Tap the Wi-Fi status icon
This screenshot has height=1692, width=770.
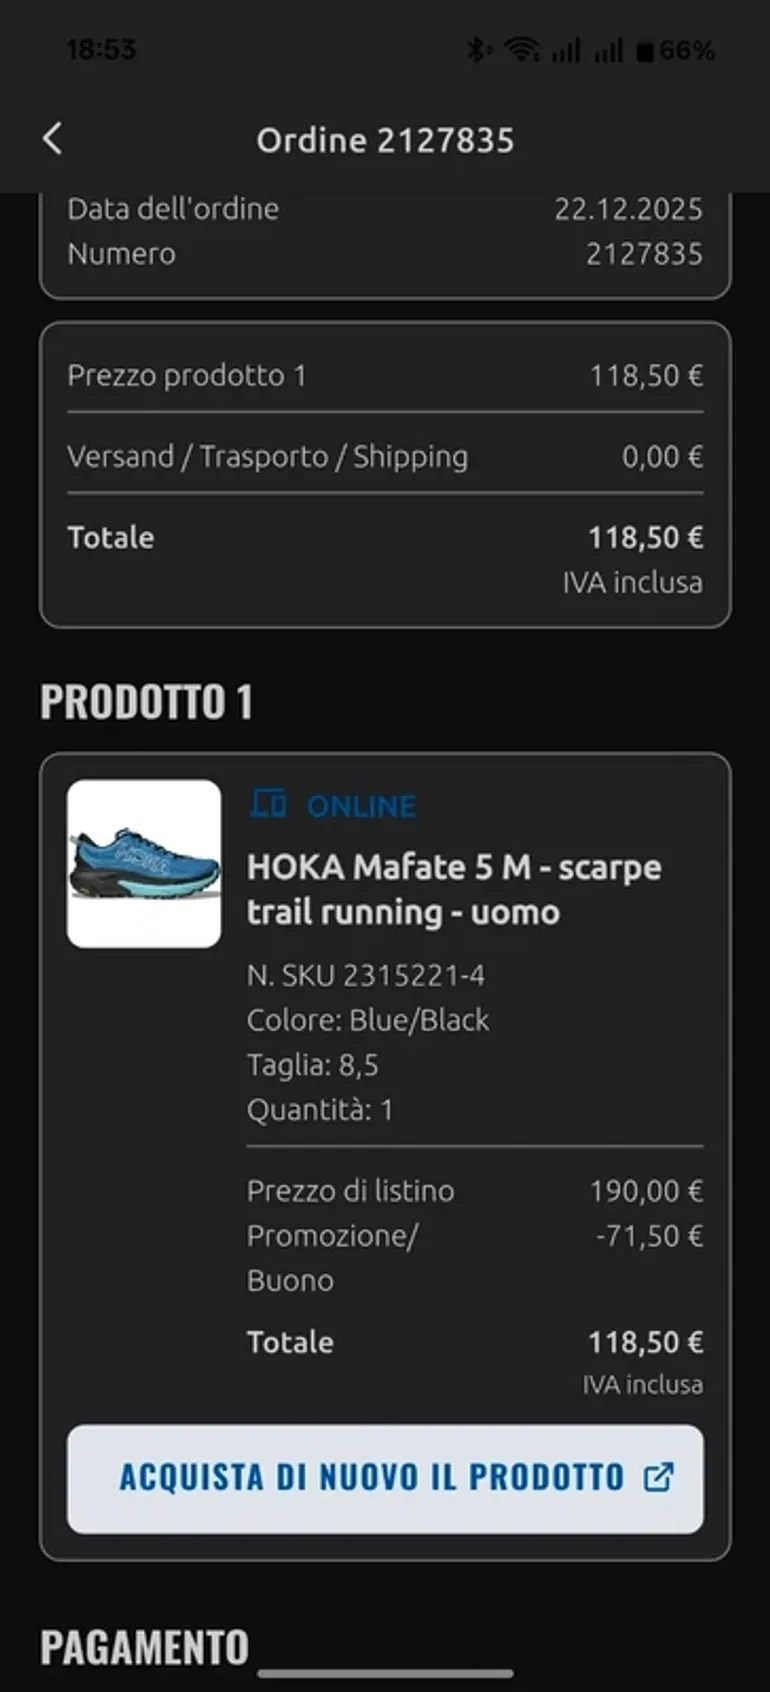tap(521, 49)
